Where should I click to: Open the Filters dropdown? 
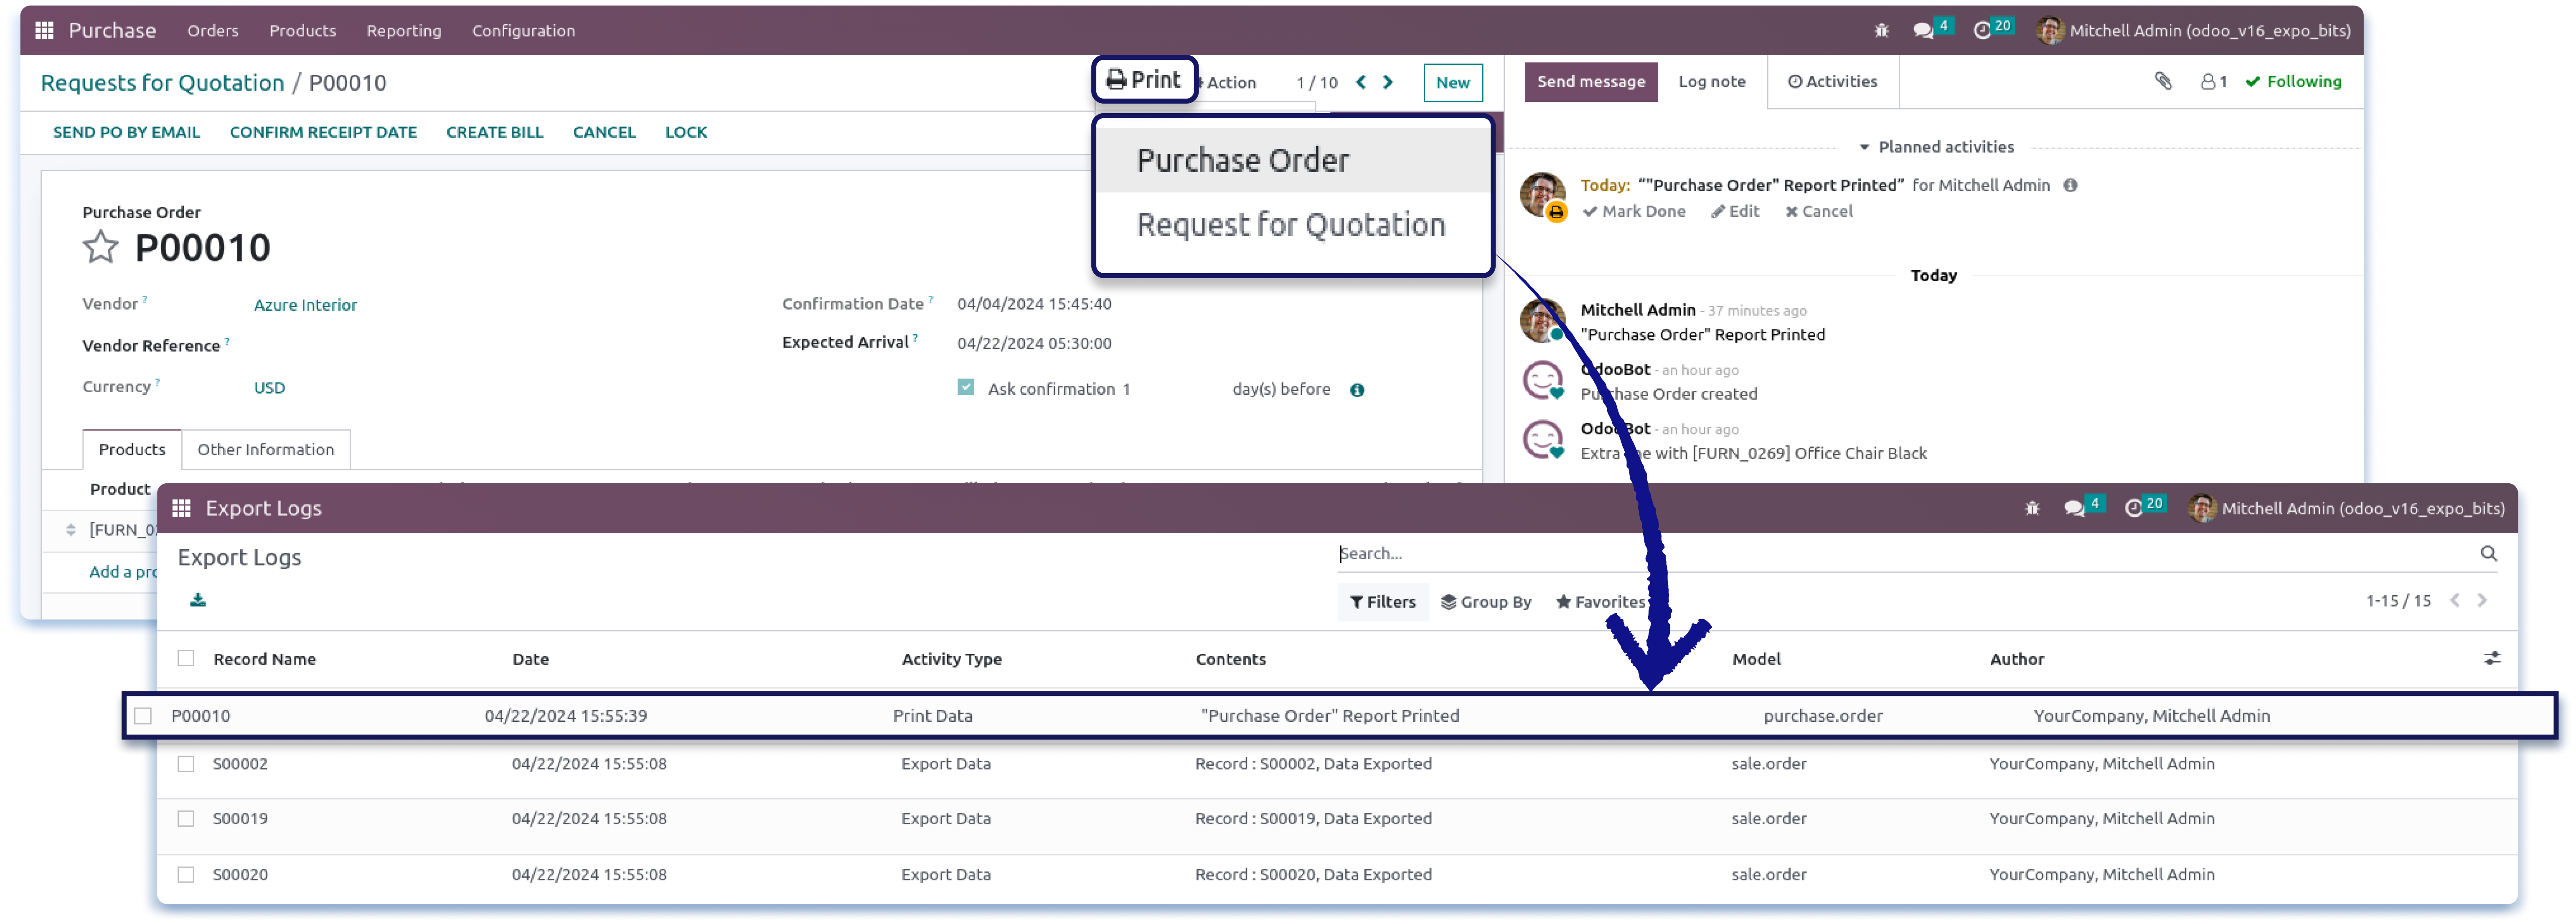click(1383, 602)
